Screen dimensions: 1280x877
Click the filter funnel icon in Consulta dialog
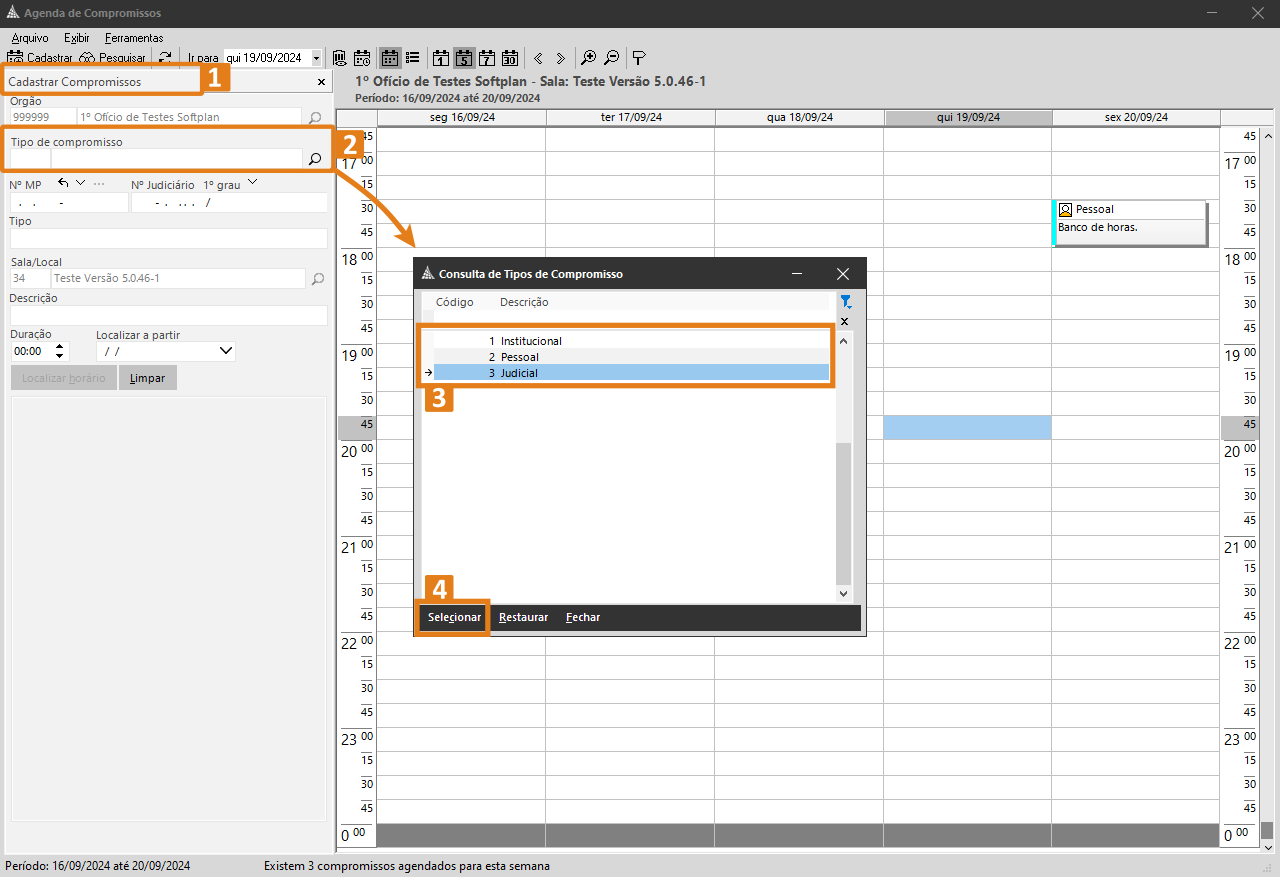pos(845,302)
